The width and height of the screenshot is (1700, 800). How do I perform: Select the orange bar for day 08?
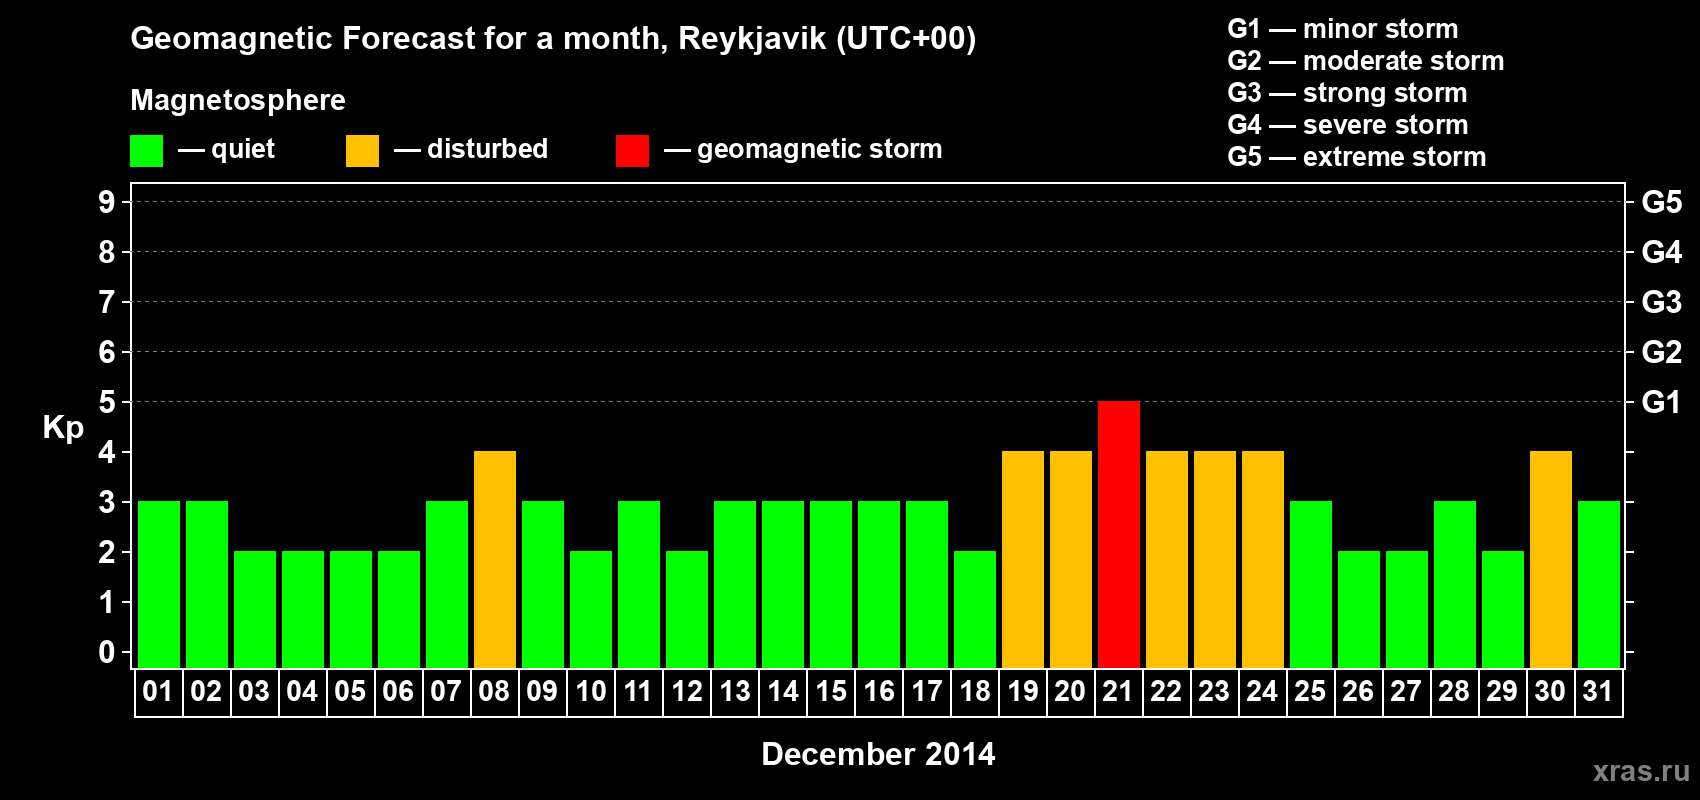tap(494, 559)
